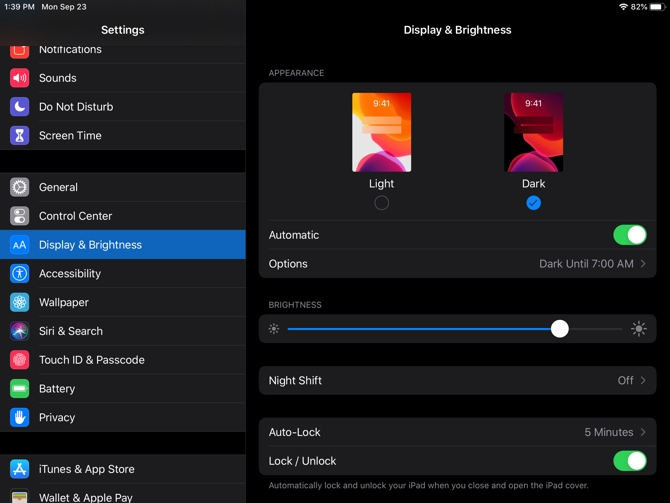This screenshot has width=670, height=503.
Task: Tap the Display & Brightness AA icon
Action: point(20,245)
